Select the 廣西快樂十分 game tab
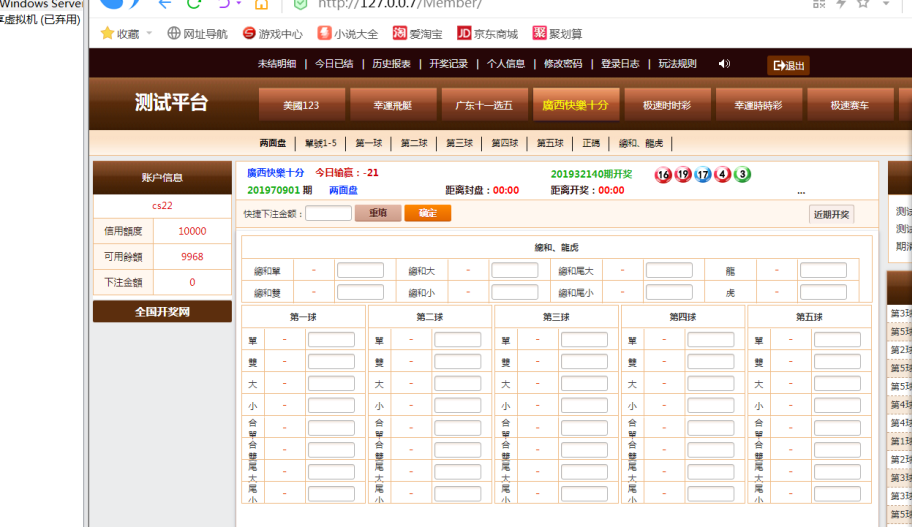 575,105
